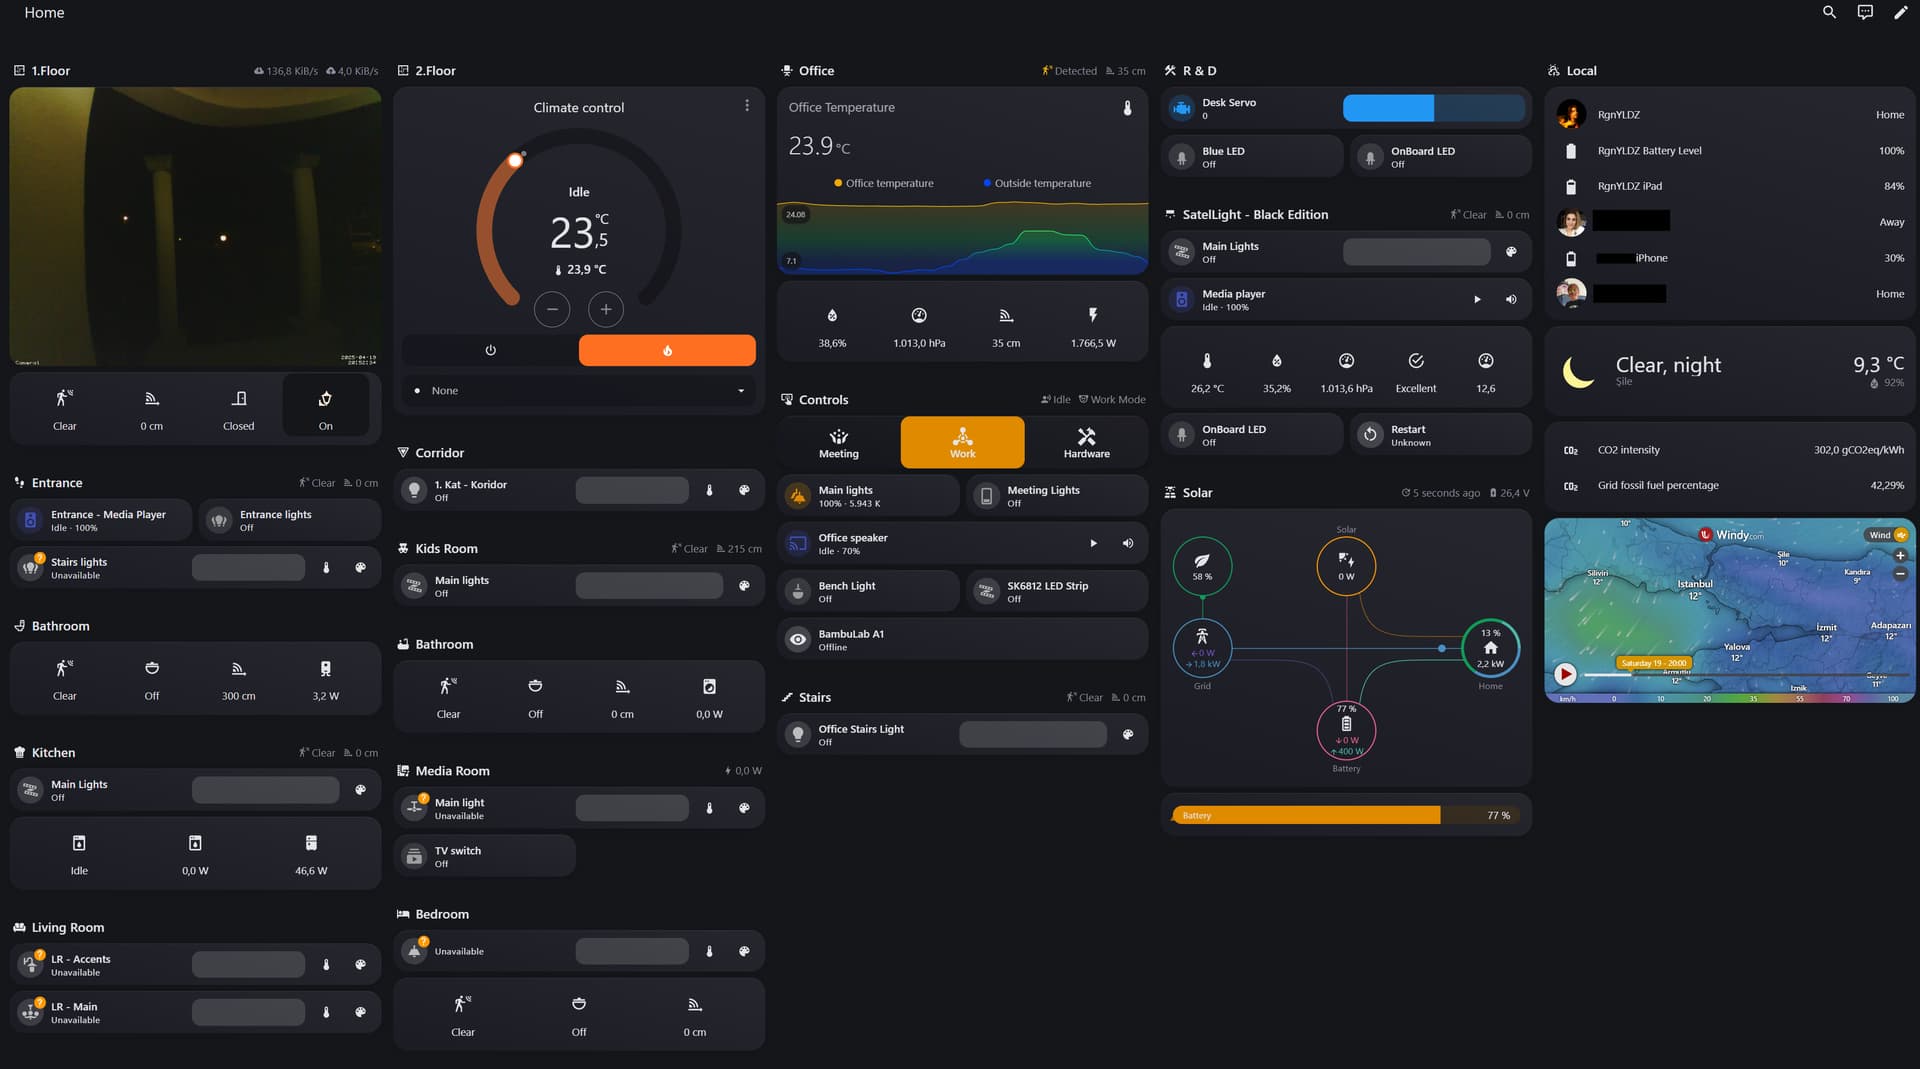Toggle the TV switch in Media Room

pyautogui.click(x=484, y=855)
